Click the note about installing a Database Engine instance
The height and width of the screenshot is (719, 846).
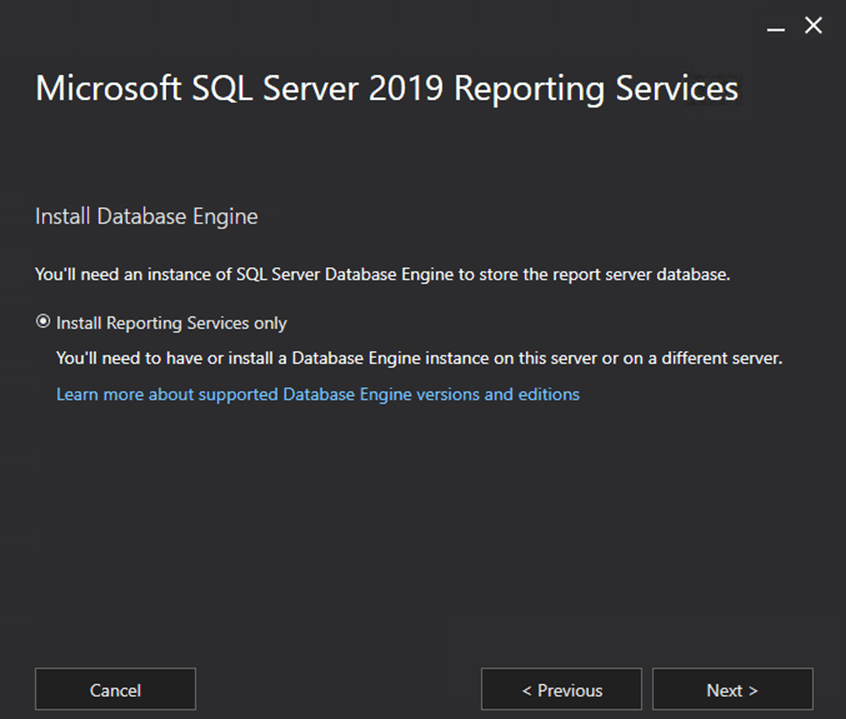pyautogui.click(x=418, y=357)
